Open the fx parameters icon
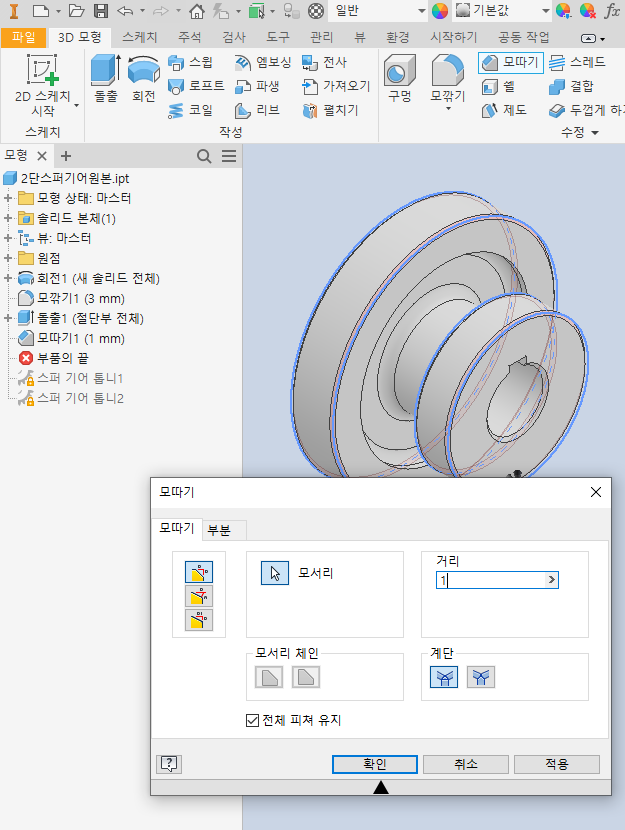625x830 pixels. coord(613,11)
